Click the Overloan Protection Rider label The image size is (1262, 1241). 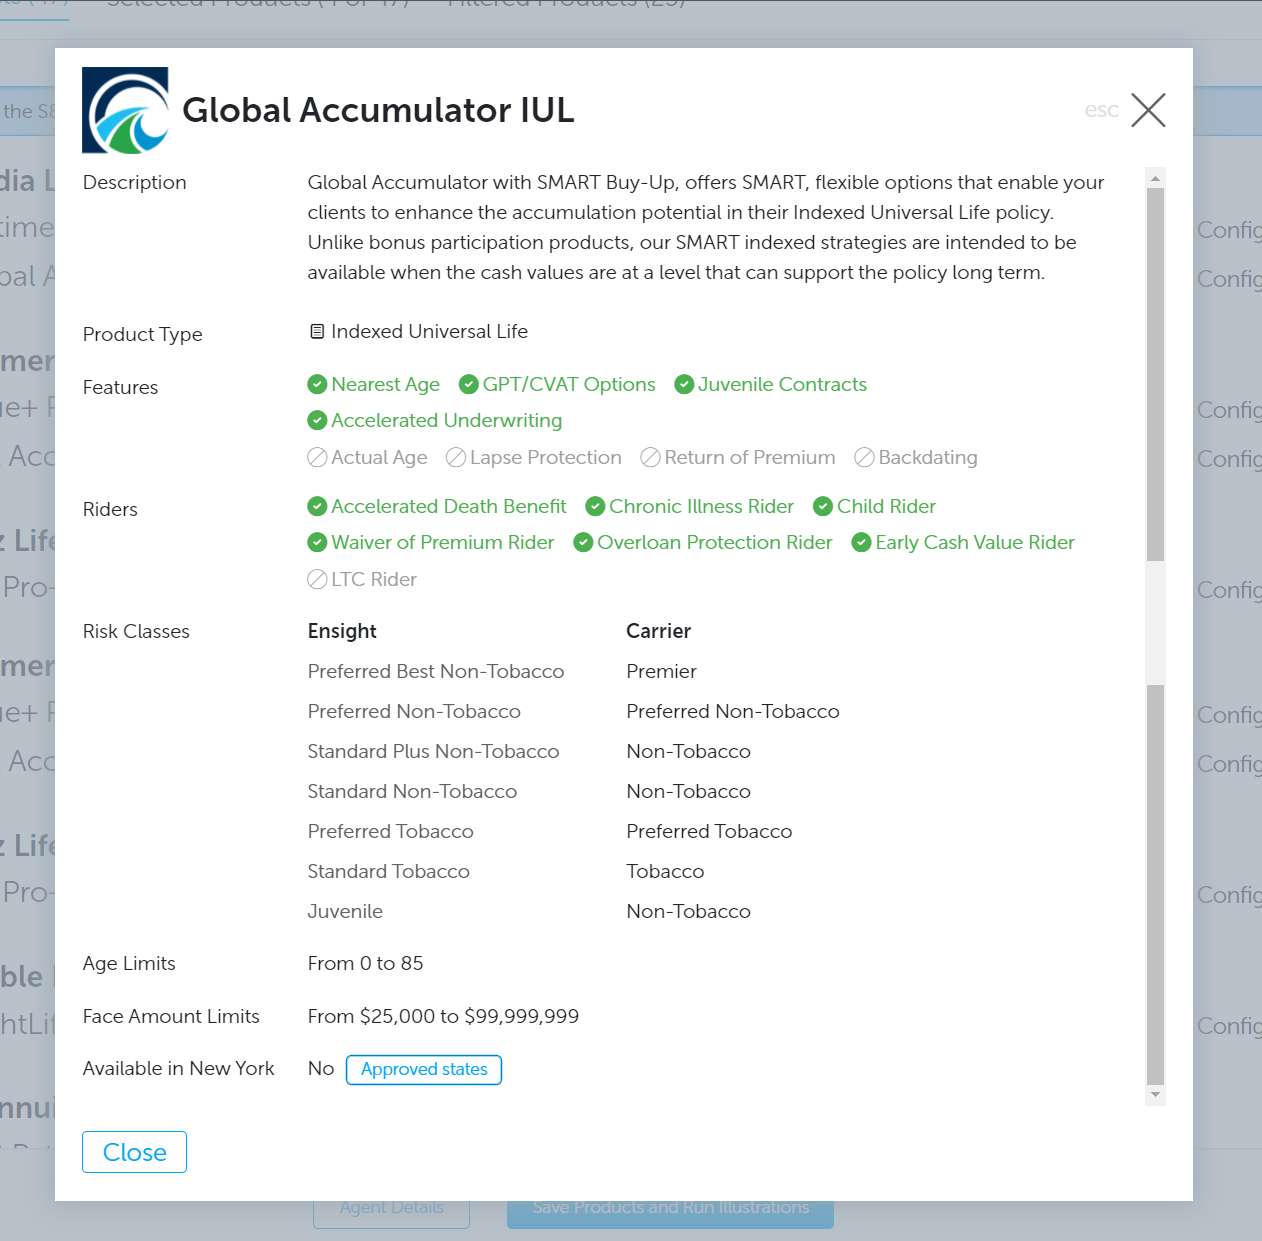click(x=715, y=542)
